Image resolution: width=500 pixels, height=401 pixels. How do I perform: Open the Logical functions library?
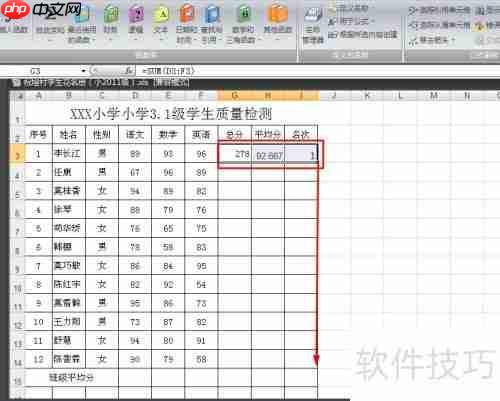click(x=136, y=21)
